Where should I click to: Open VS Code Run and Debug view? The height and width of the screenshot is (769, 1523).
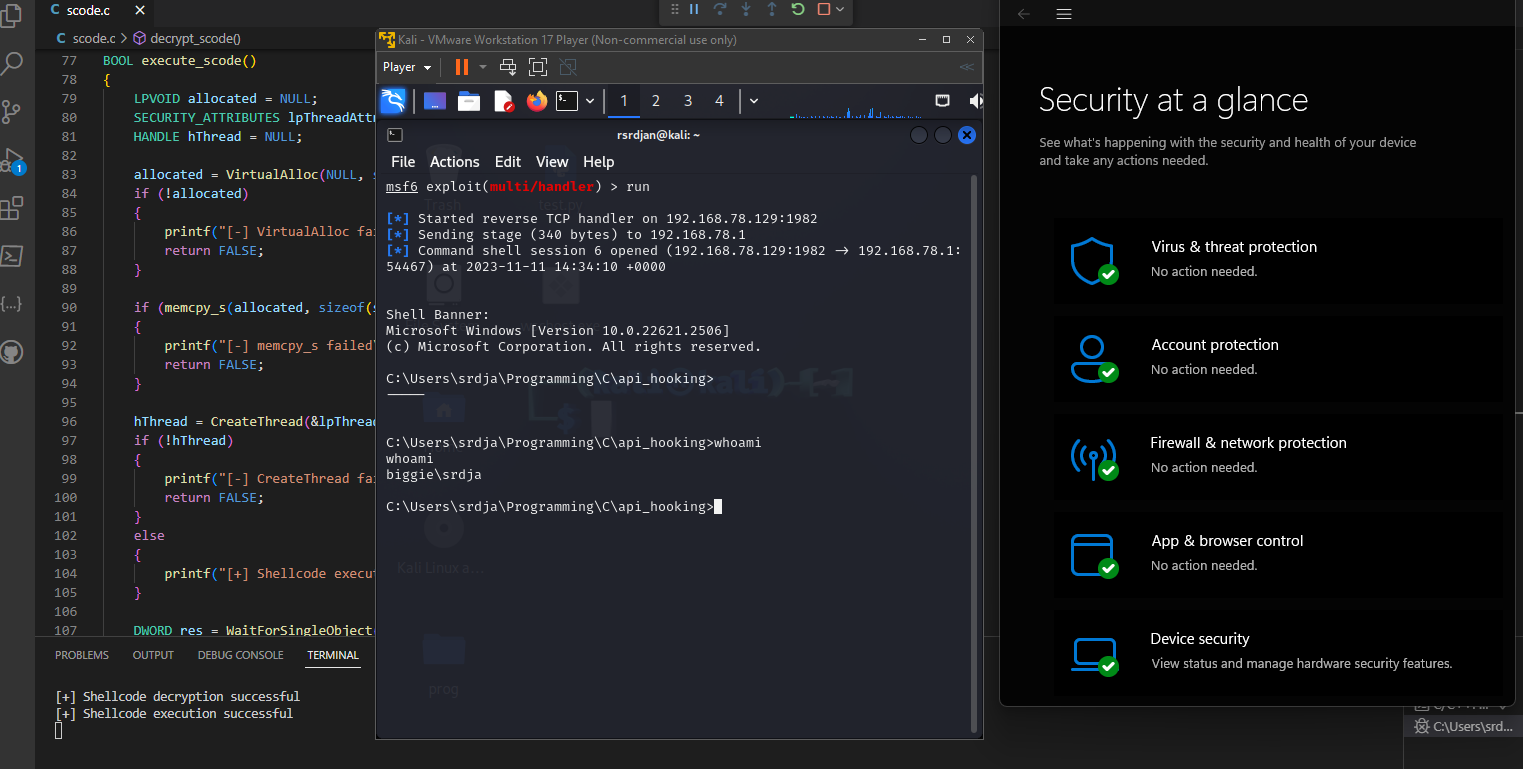click(x=12, y=160)
